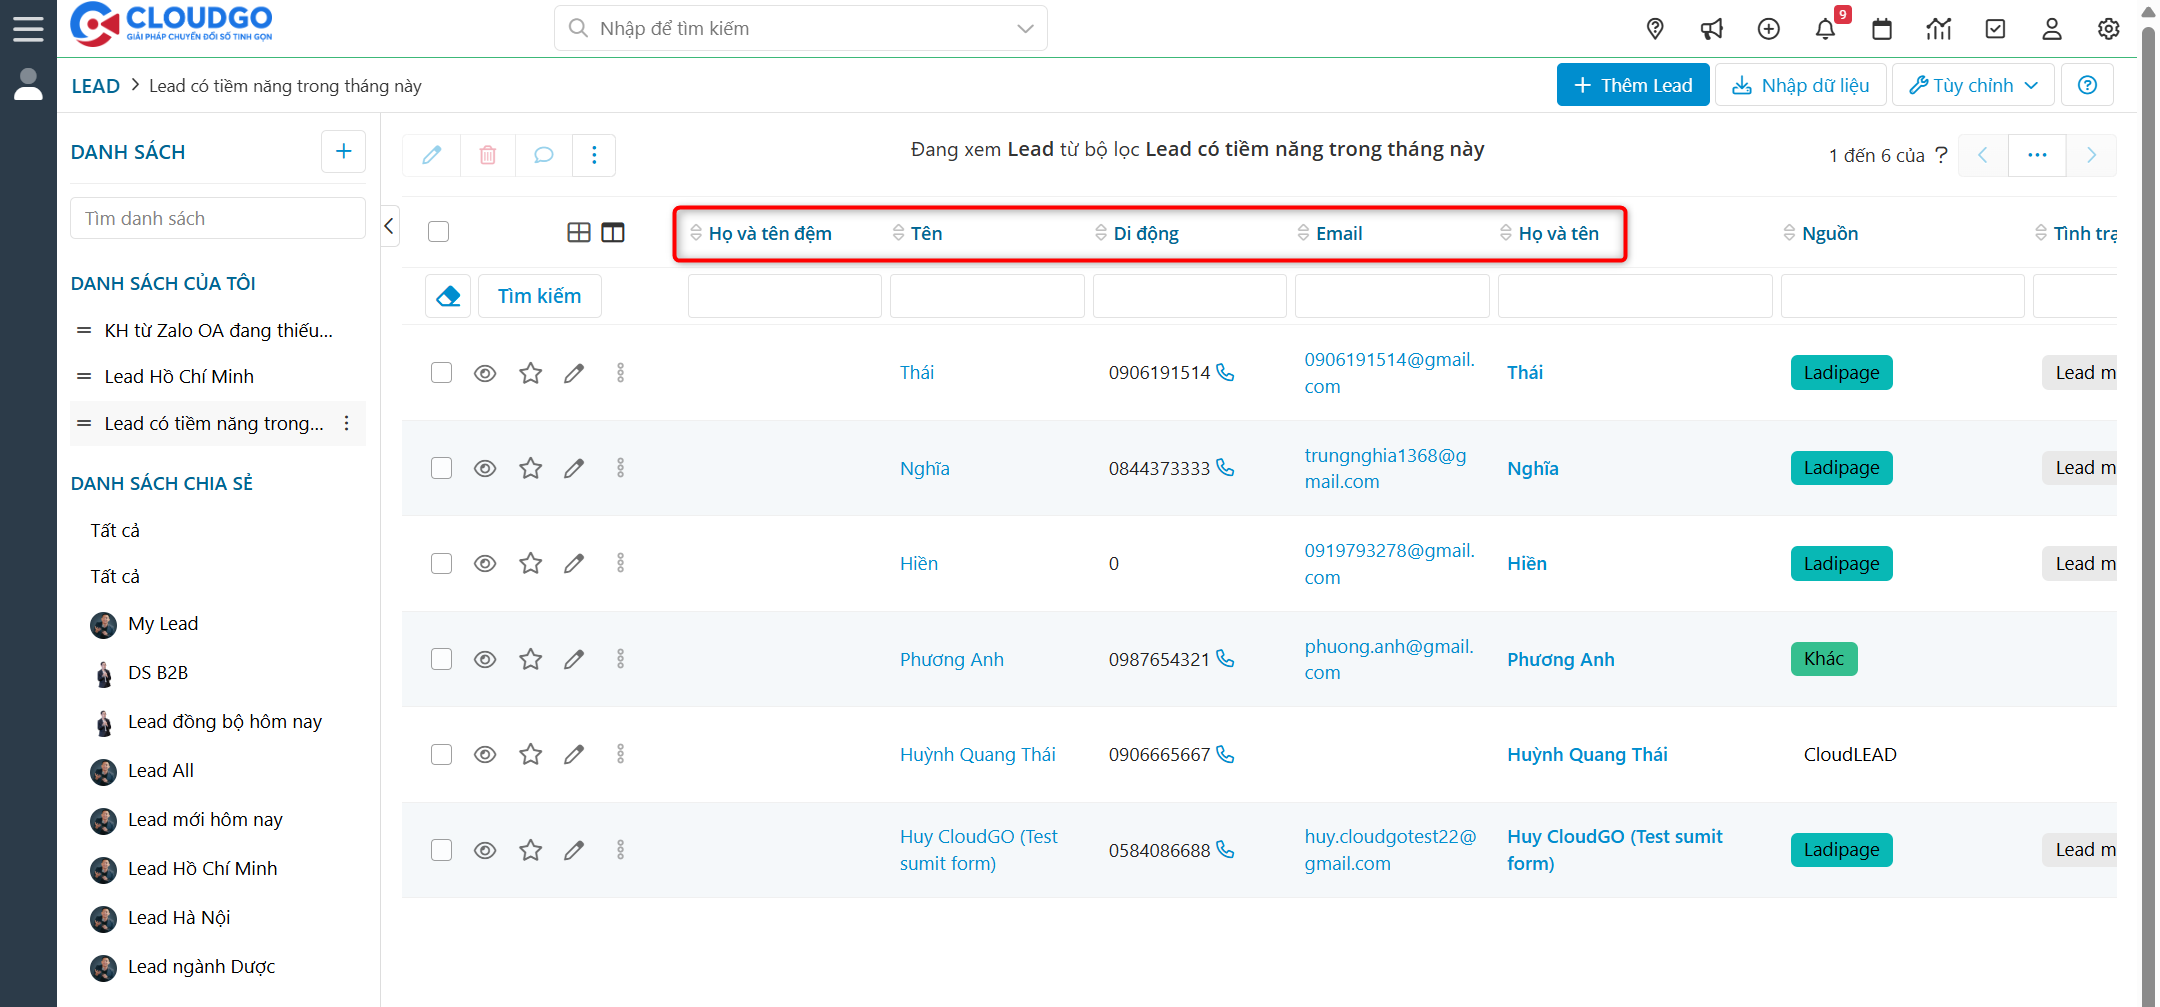Click the eraser clear-filter icon

448,296
